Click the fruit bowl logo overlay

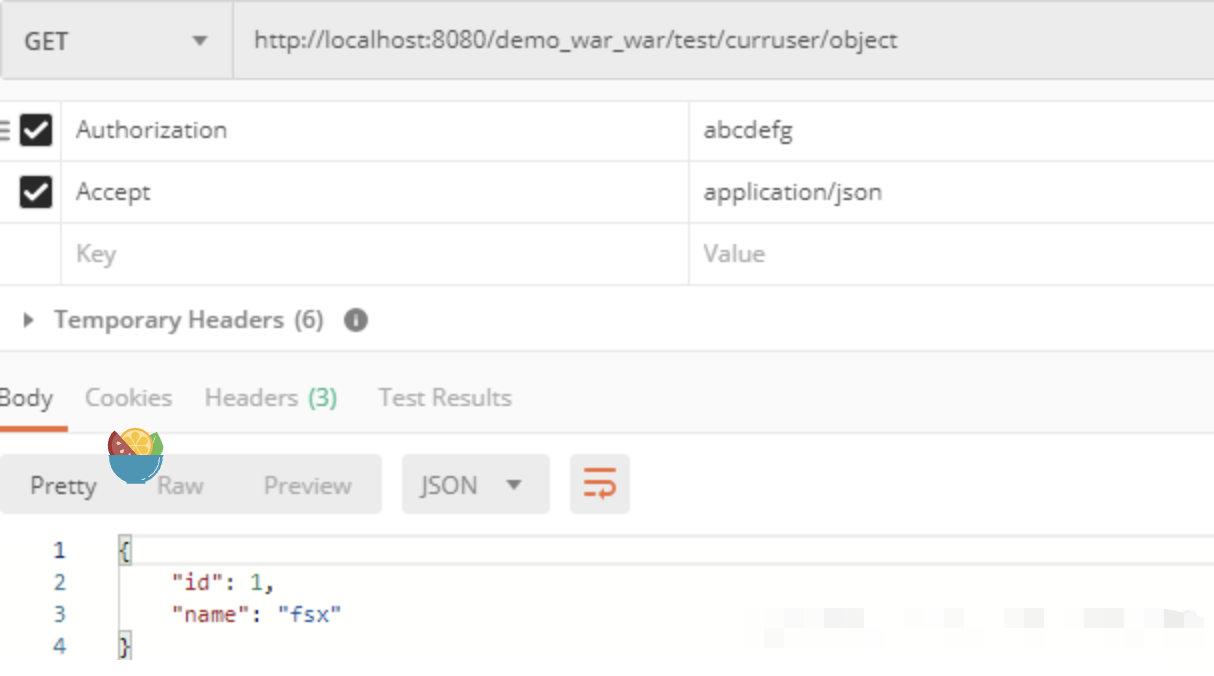click(135, 456)
